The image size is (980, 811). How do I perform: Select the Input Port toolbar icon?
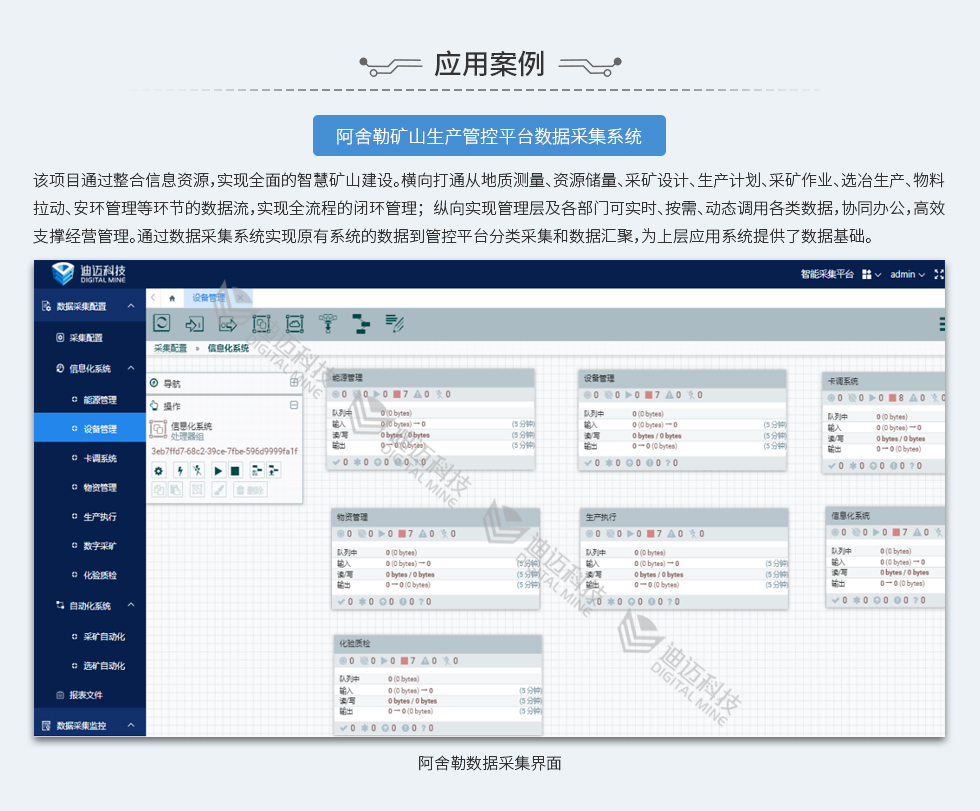[x=195, y=323]
